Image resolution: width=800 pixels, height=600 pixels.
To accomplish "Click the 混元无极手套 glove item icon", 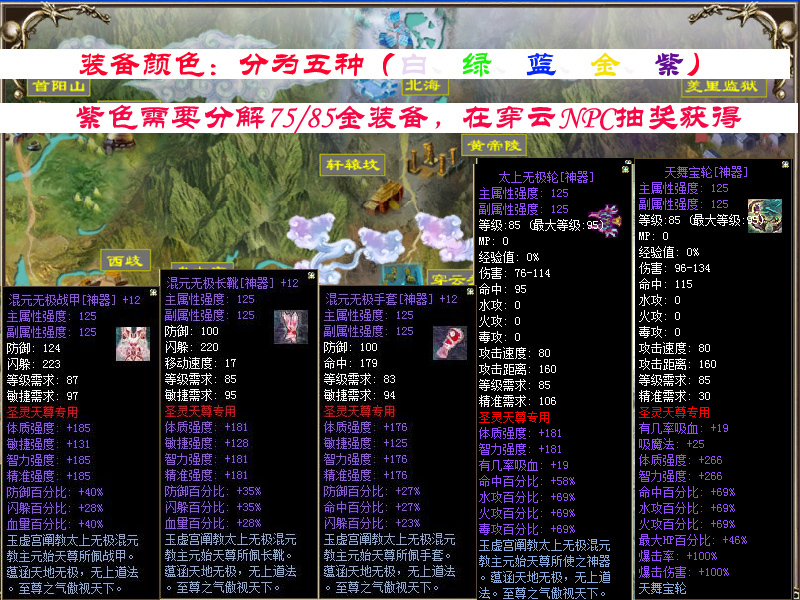I will tap(449, 343).
